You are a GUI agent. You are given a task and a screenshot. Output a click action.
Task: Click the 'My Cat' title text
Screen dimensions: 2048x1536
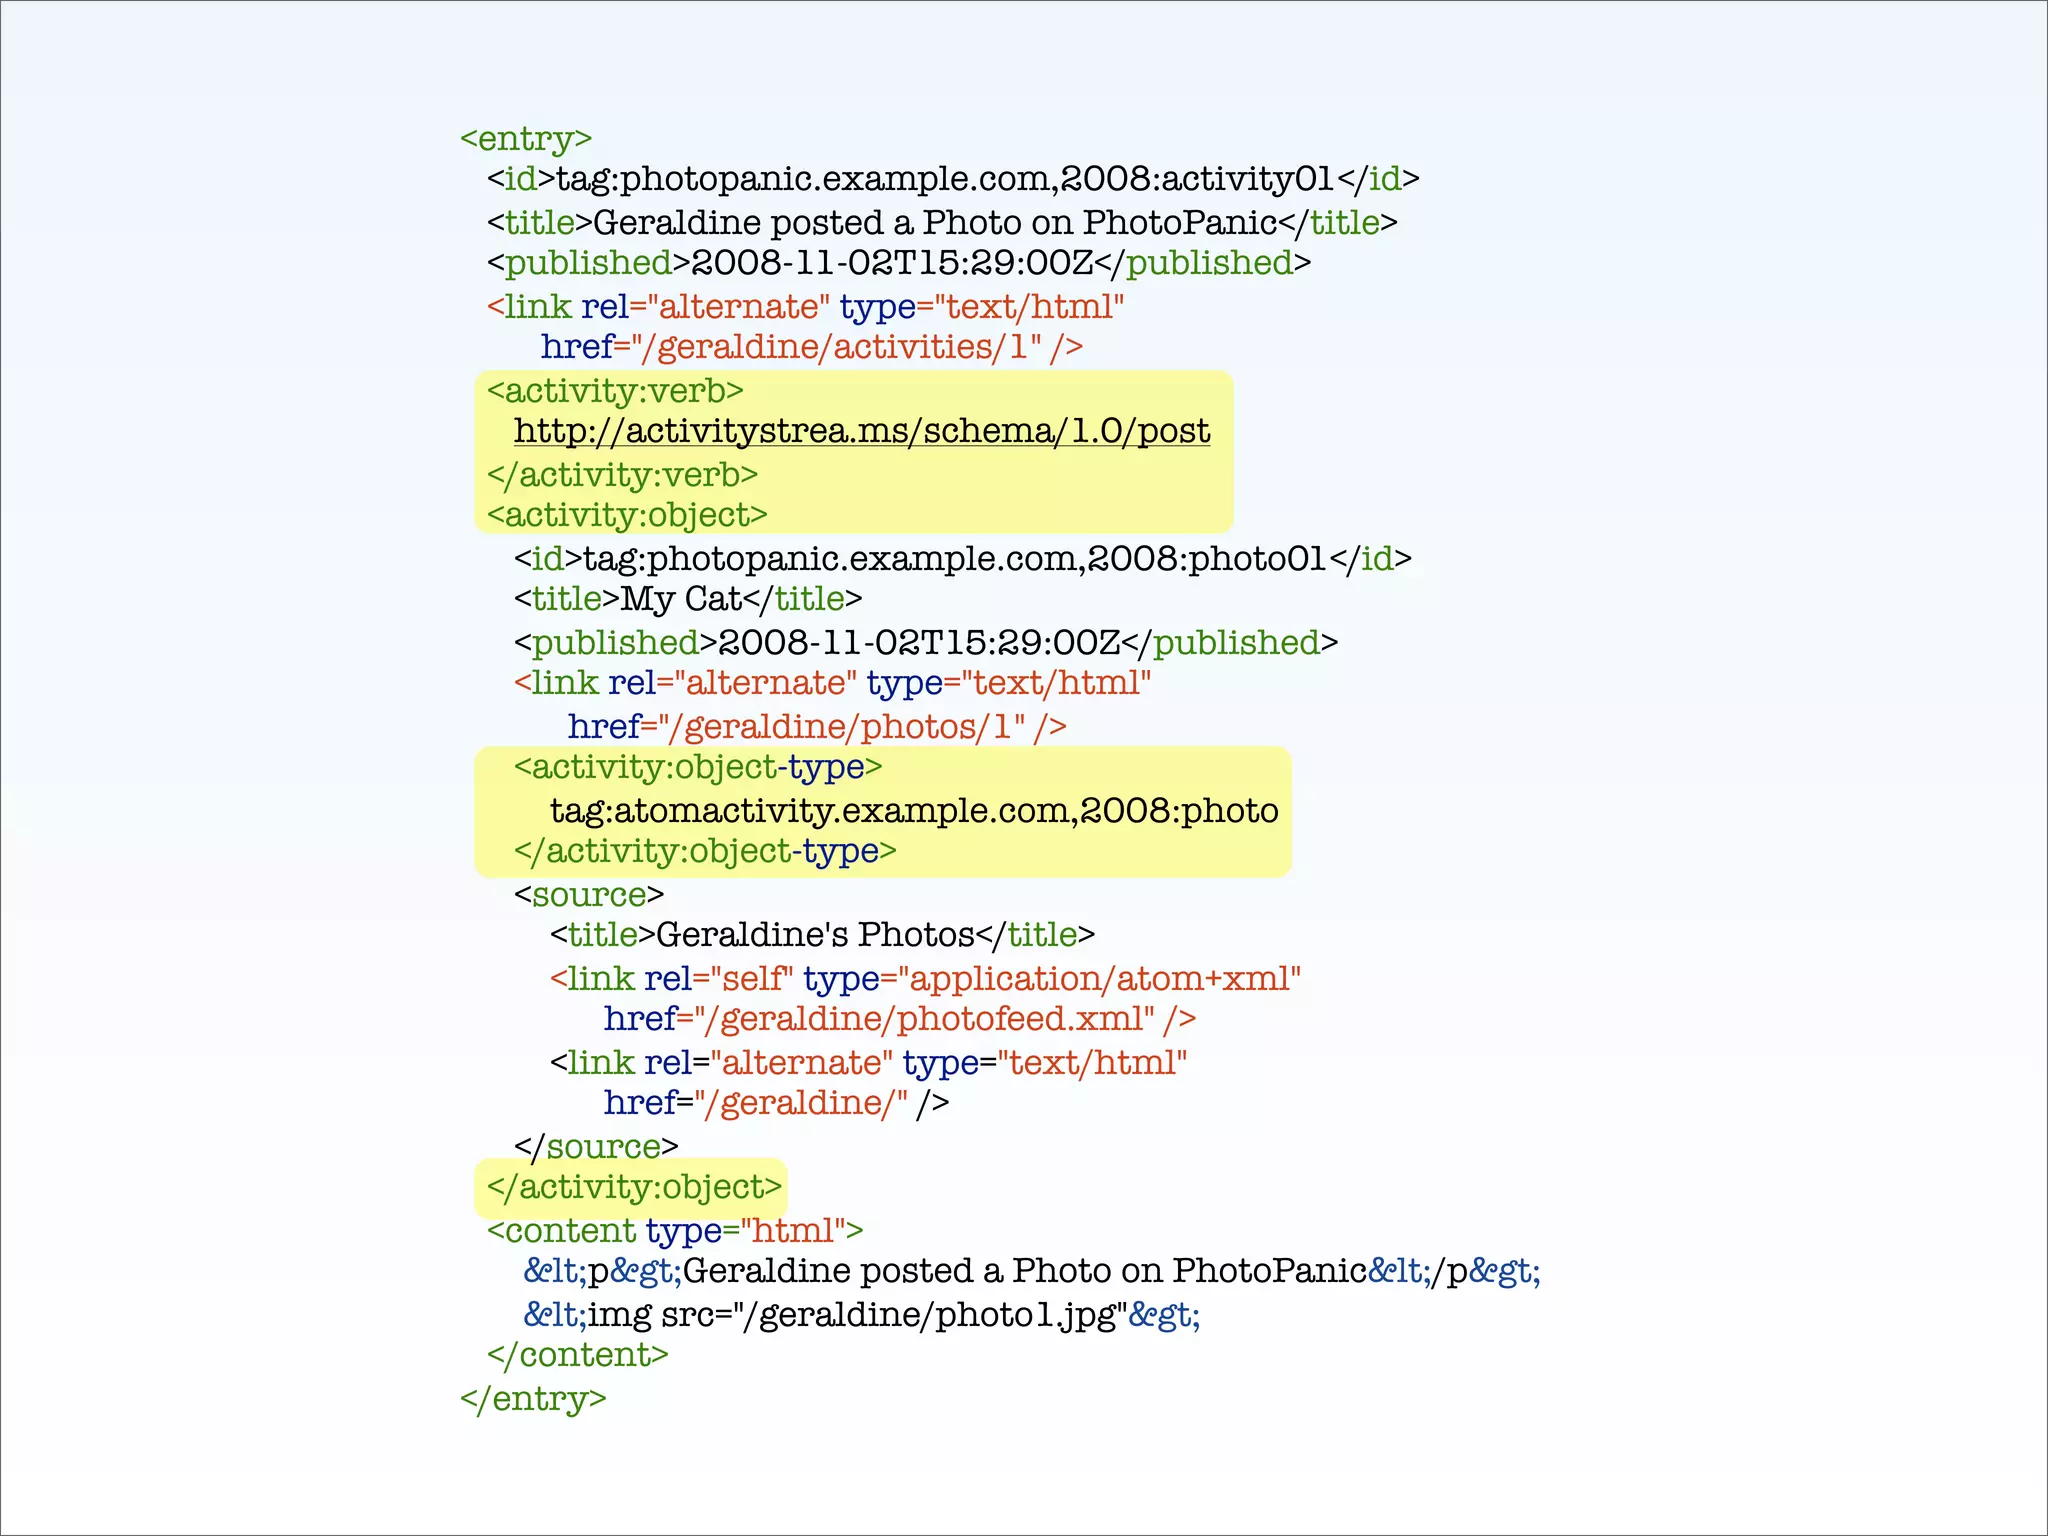tap(681, 599)
